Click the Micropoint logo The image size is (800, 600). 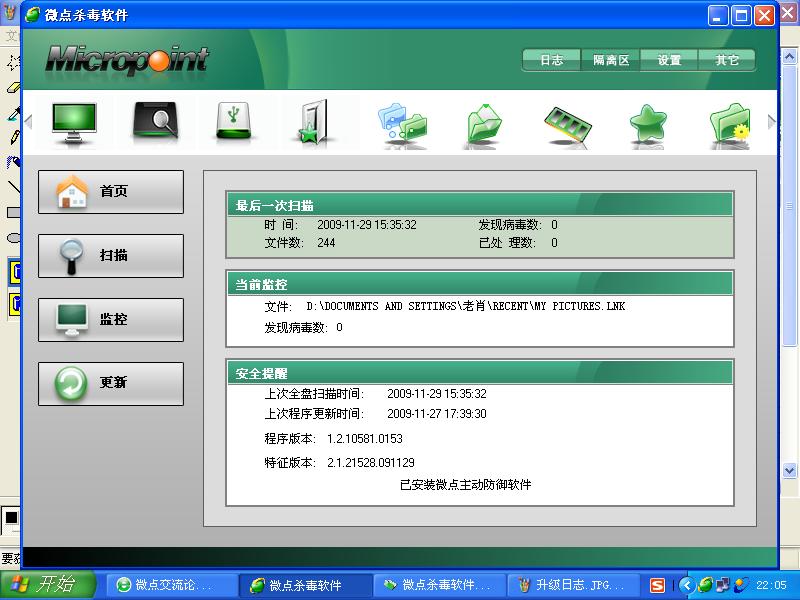pos(127,61)
